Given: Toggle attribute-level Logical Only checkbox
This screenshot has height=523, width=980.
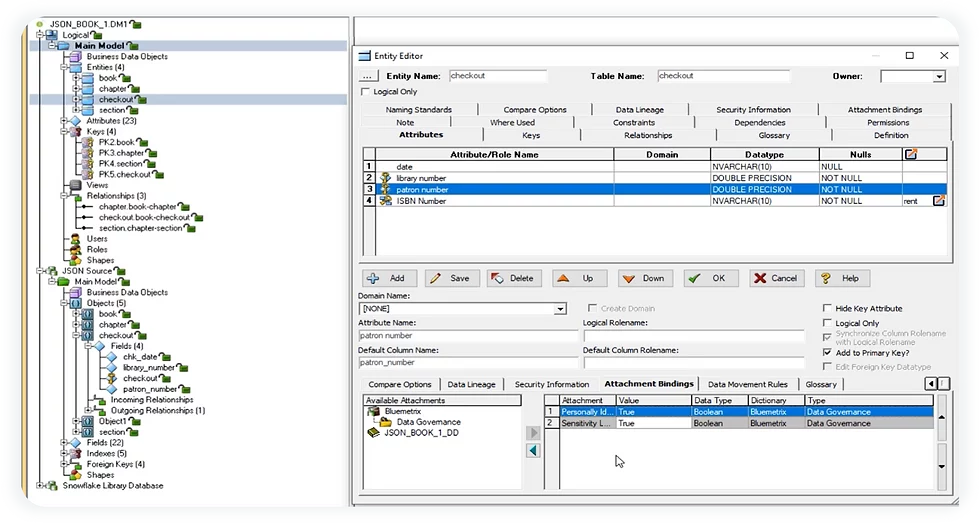Looking at the screenshot, I should [827, 323].
